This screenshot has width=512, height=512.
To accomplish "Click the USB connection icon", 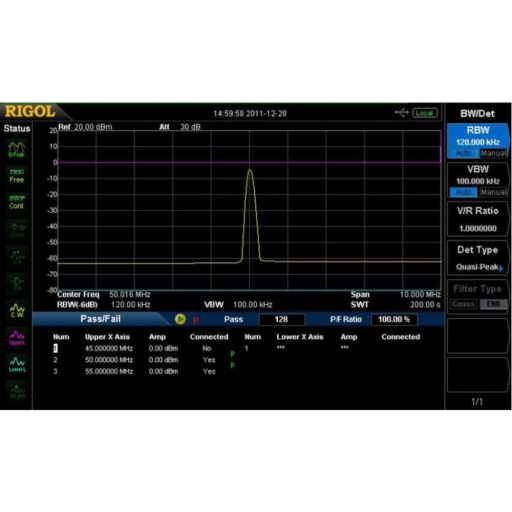I will click(402, 113).
